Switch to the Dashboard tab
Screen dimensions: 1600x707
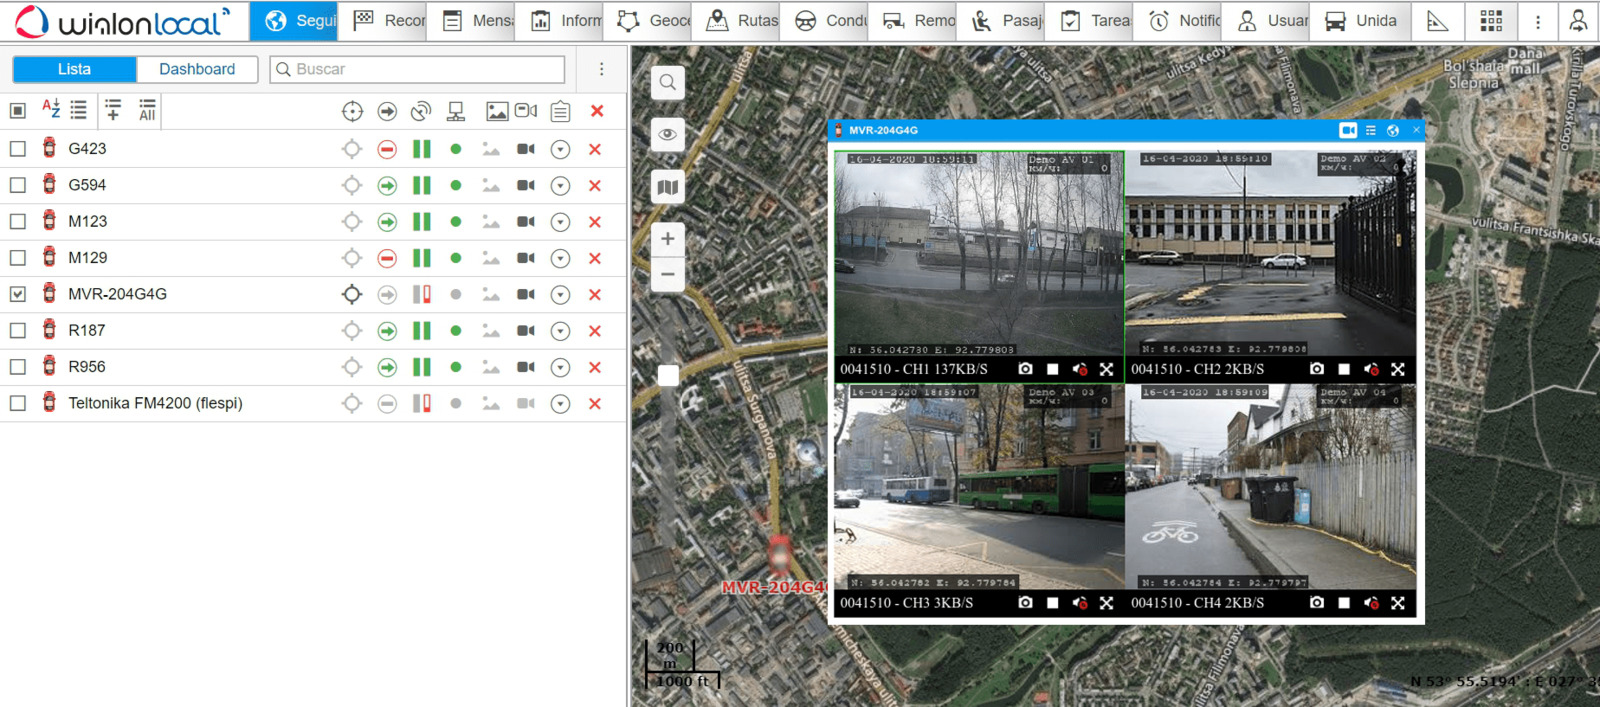[x=197, y=69]
